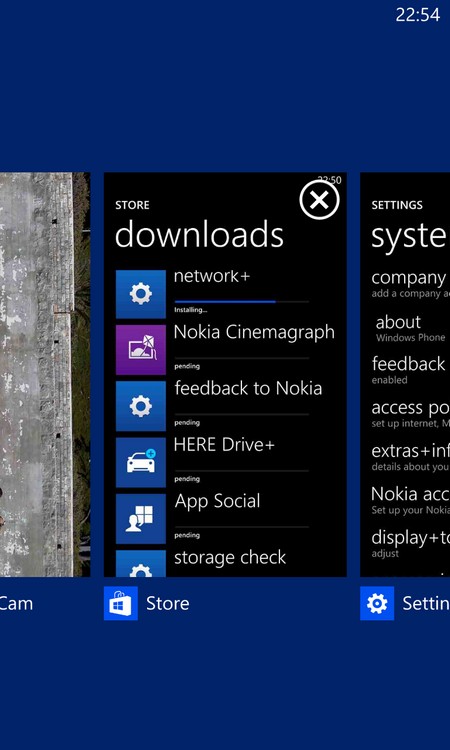Select storage check download entry
Image resolution: width=450 pixels, height=750 pixels.
(230, 558)
